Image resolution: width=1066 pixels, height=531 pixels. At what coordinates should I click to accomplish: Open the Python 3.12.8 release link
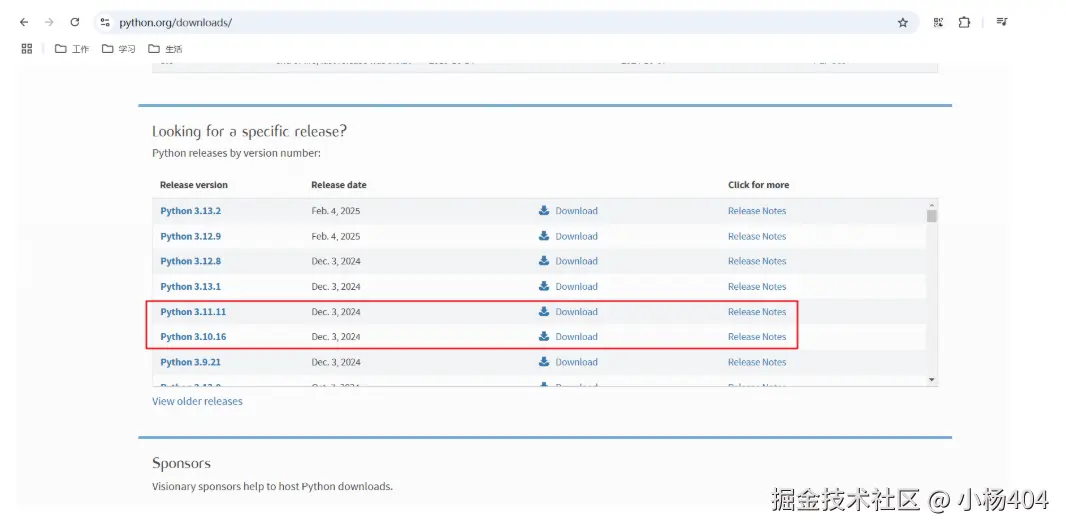click(x=190, y=261)
